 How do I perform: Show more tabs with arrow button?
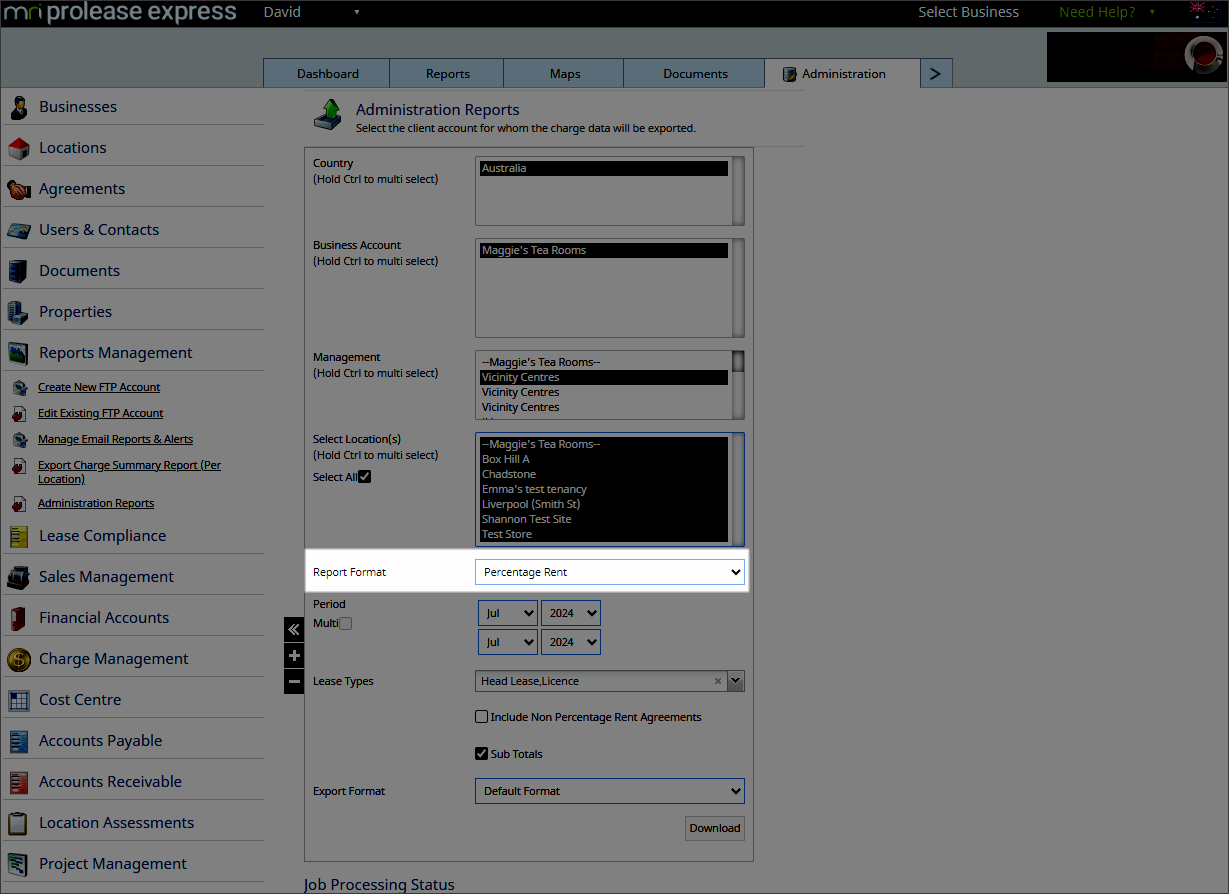(936, 73)
